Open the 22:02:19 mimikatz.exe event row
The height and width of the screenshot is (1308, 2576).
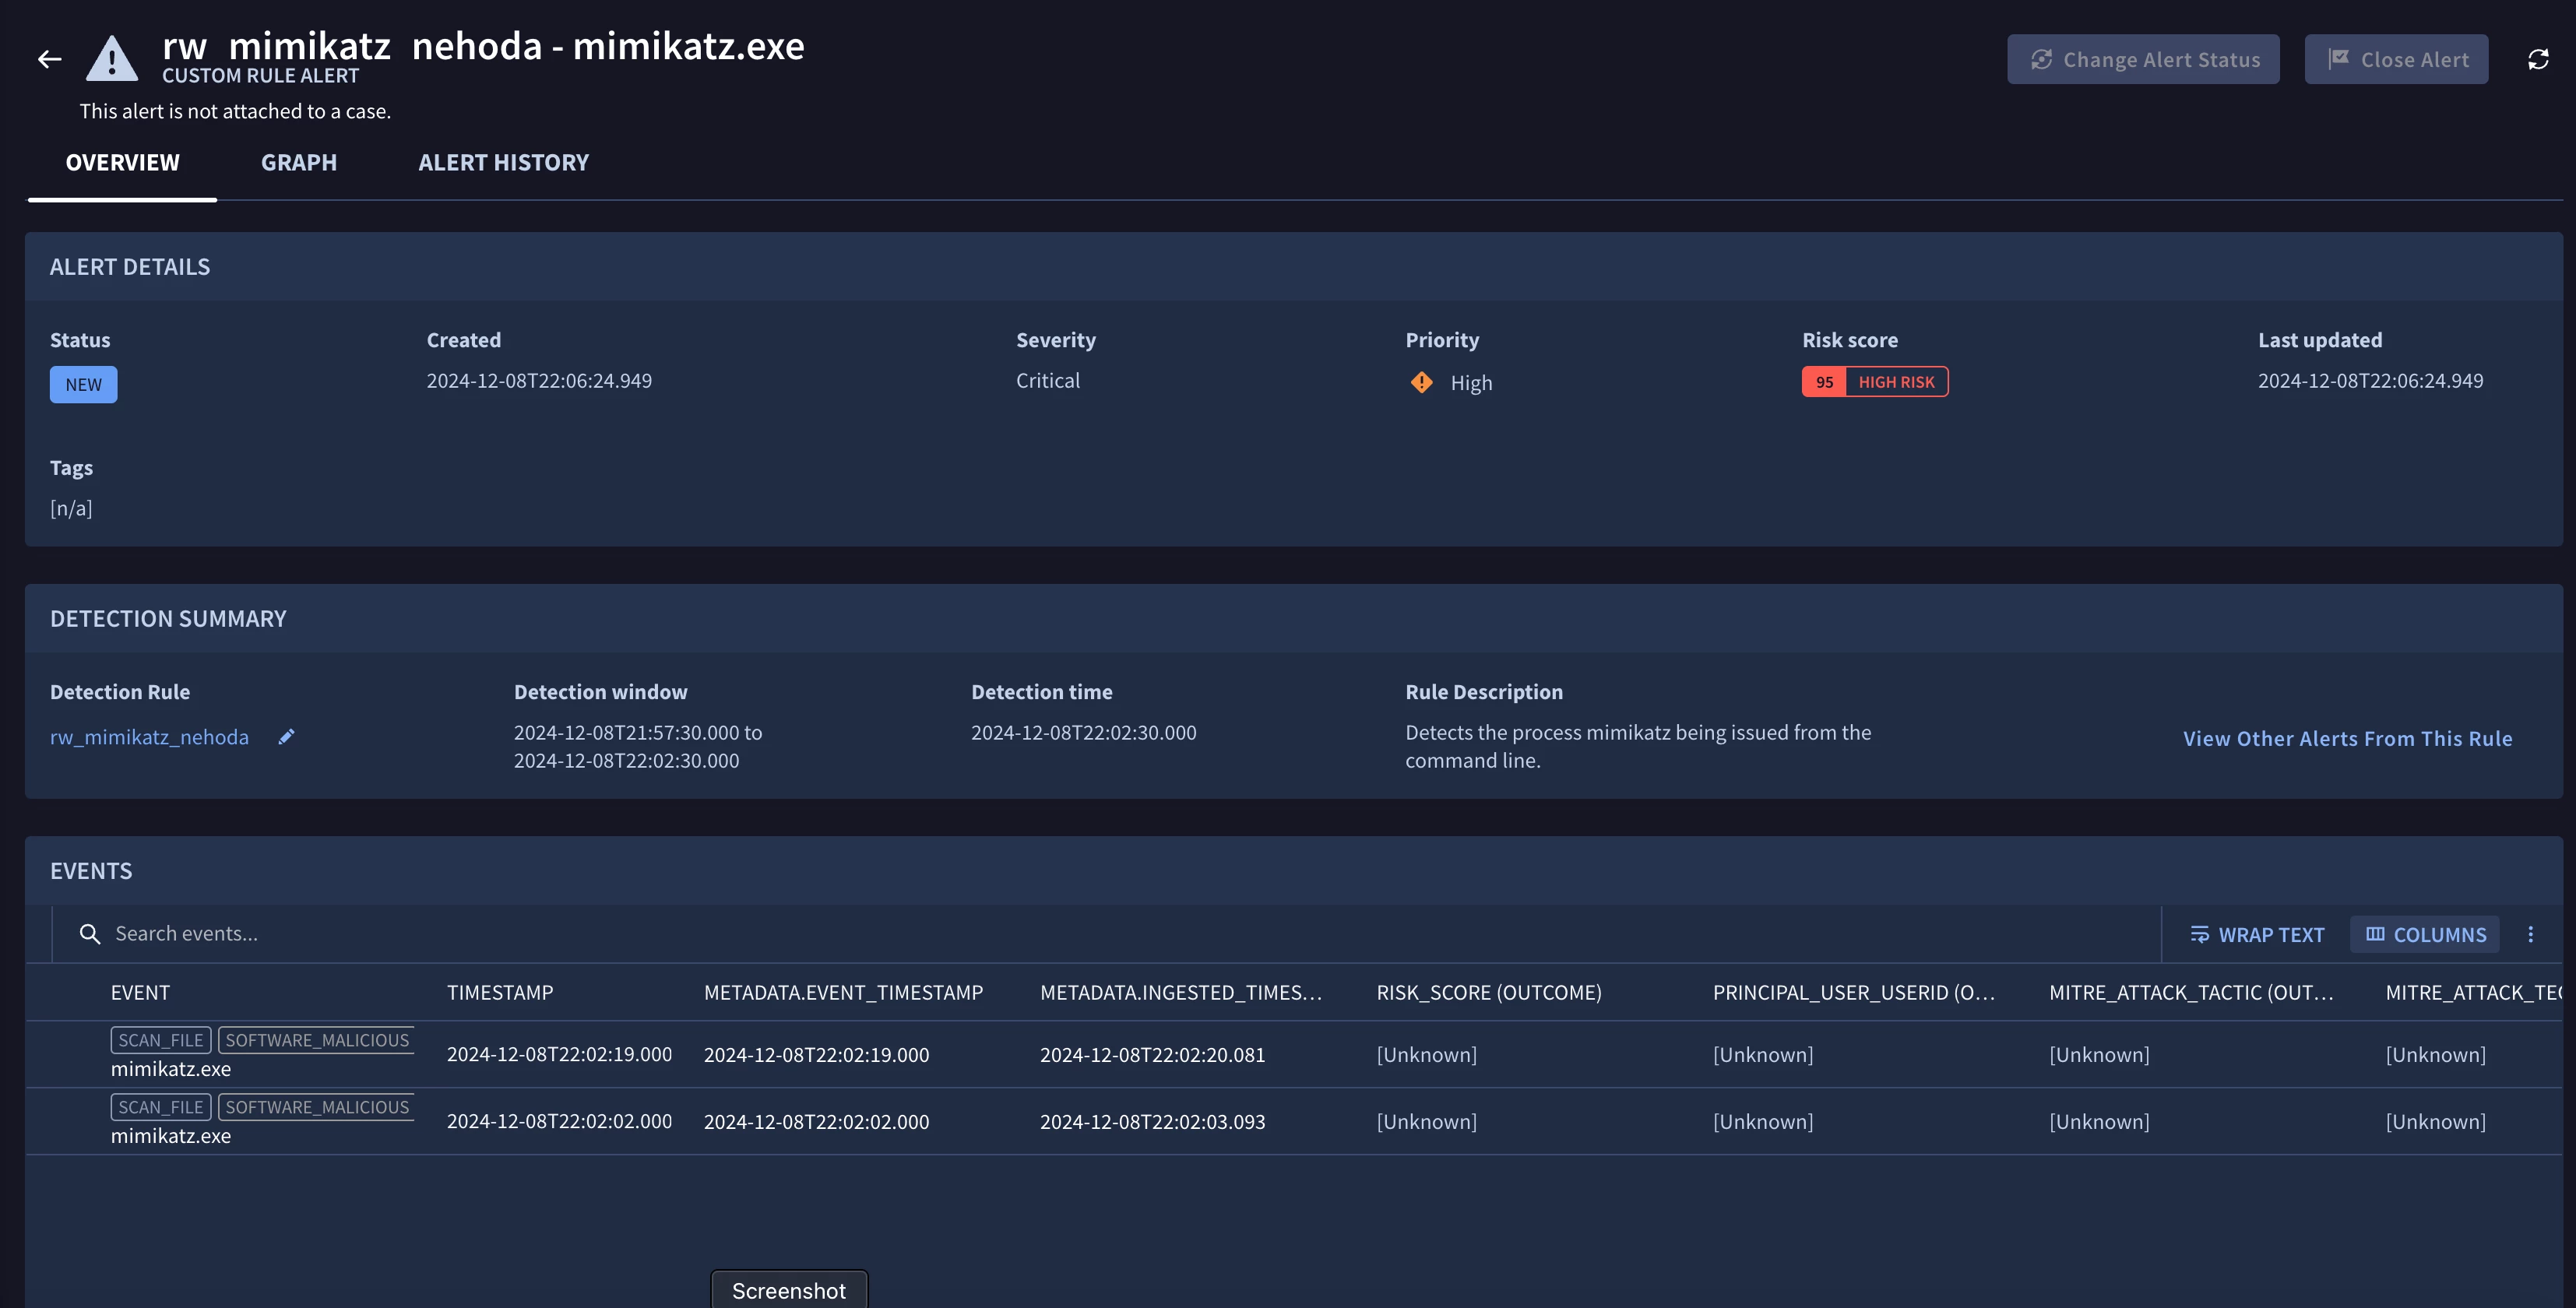[1294, 1054]
